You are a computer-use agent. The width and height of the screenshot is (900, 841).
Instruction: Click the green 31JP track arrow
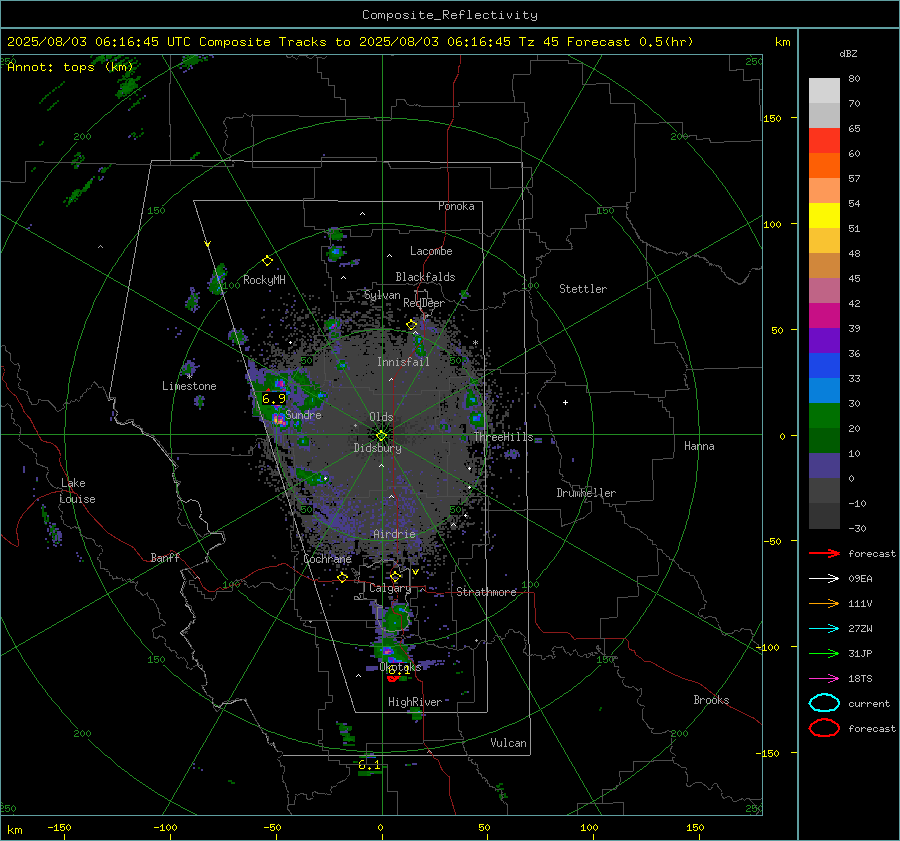tap(824, 653)
